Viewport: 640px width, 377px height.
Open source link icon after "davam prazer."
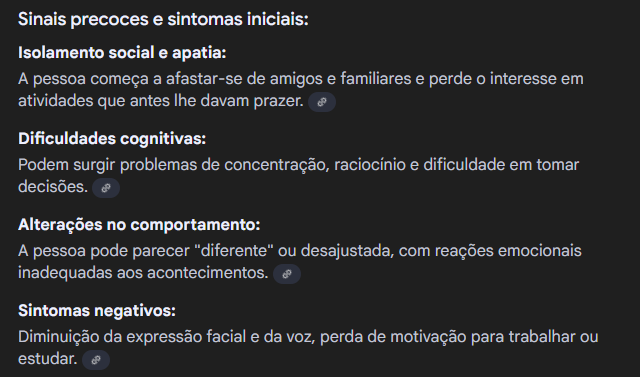pos(322,102)
